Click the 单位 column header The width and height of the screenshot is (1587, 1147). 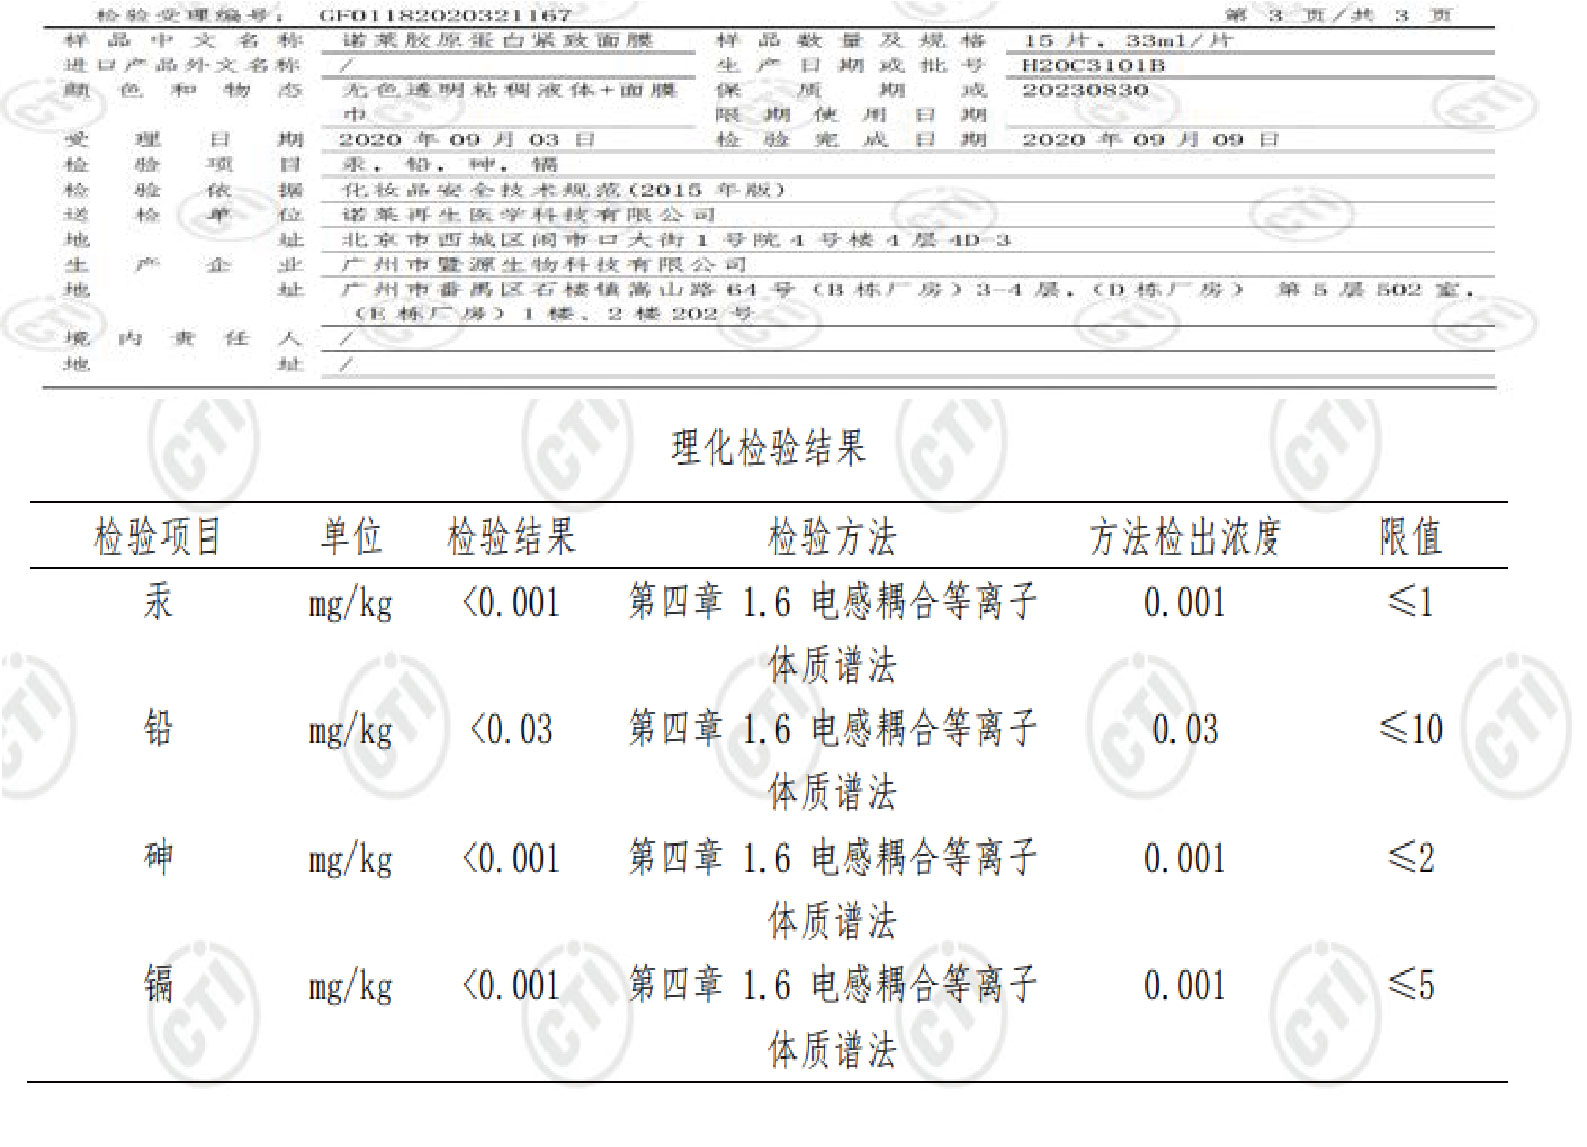coord(351,537)
